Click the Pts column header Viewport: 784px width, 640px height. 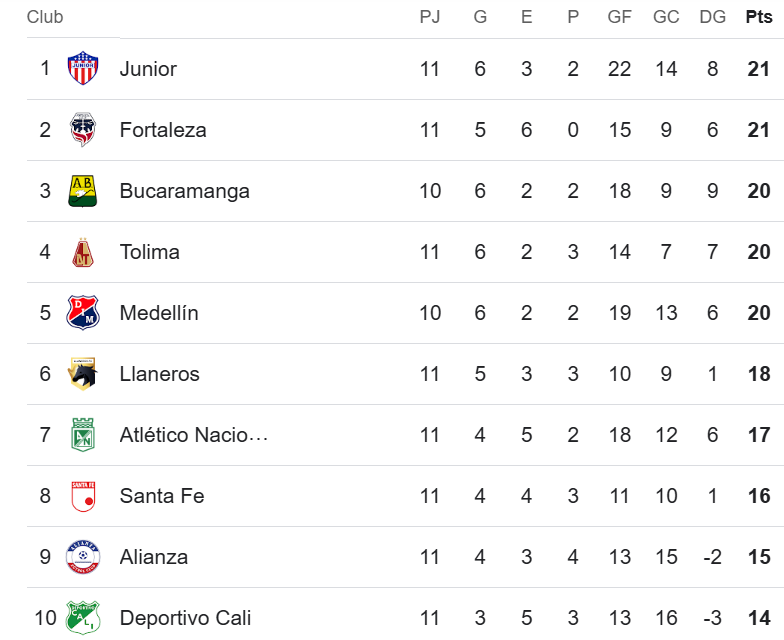tap(759, 17)
